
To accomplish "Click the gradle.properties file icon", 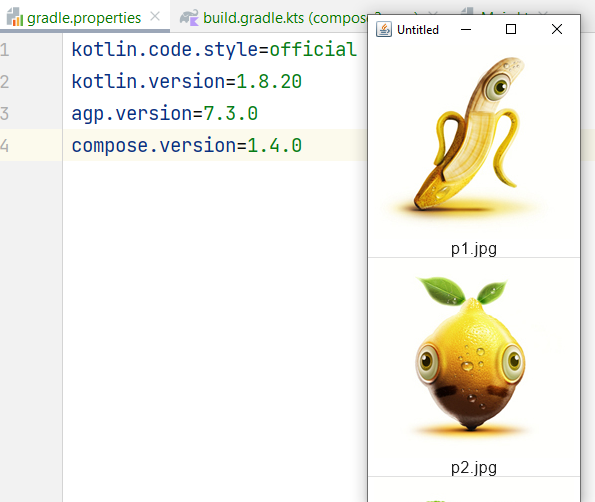I will 15,17.
